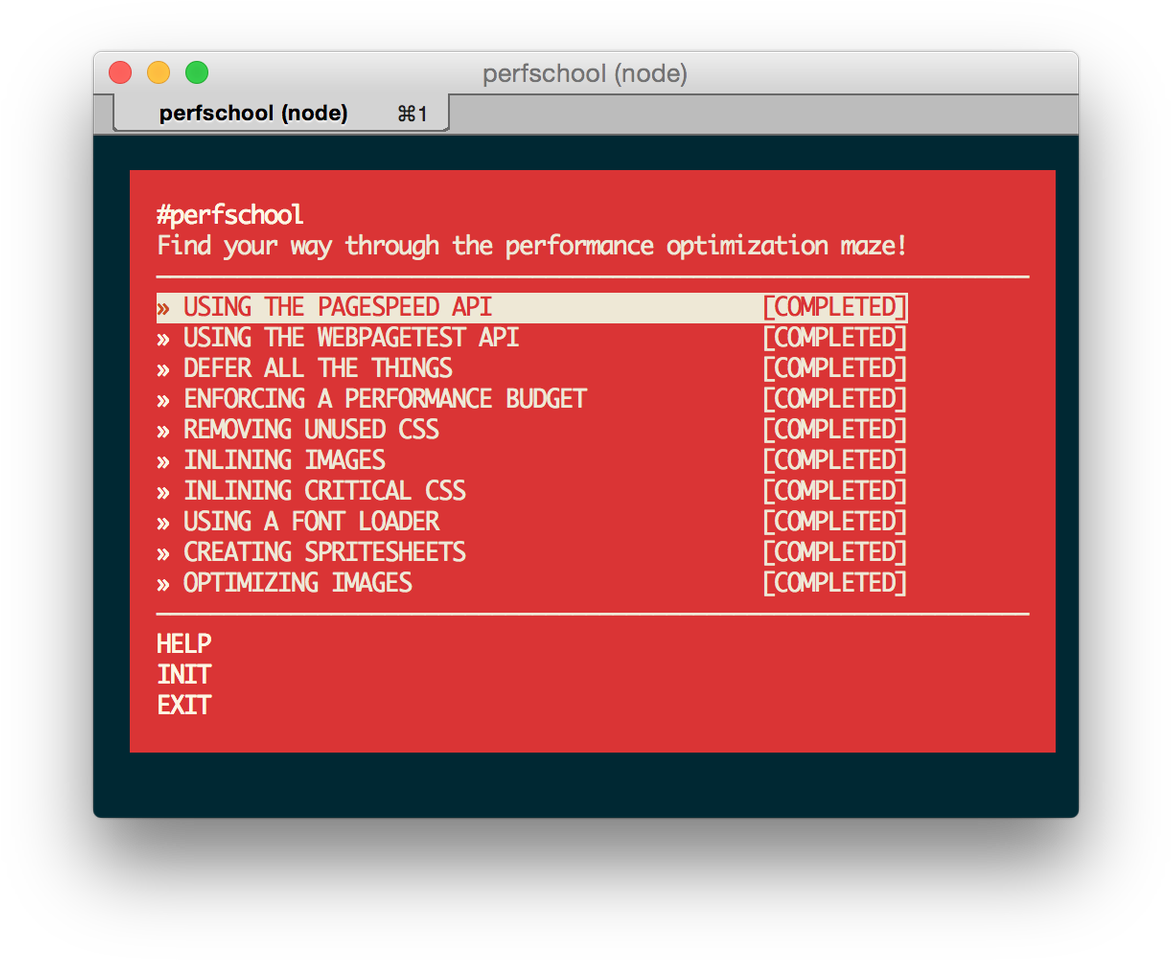Image resolution: width=1171 pixels, height=960 pixels.
Task: Select the USING THE PAGESPEED API lesson
Action: [x=532, y=307]
